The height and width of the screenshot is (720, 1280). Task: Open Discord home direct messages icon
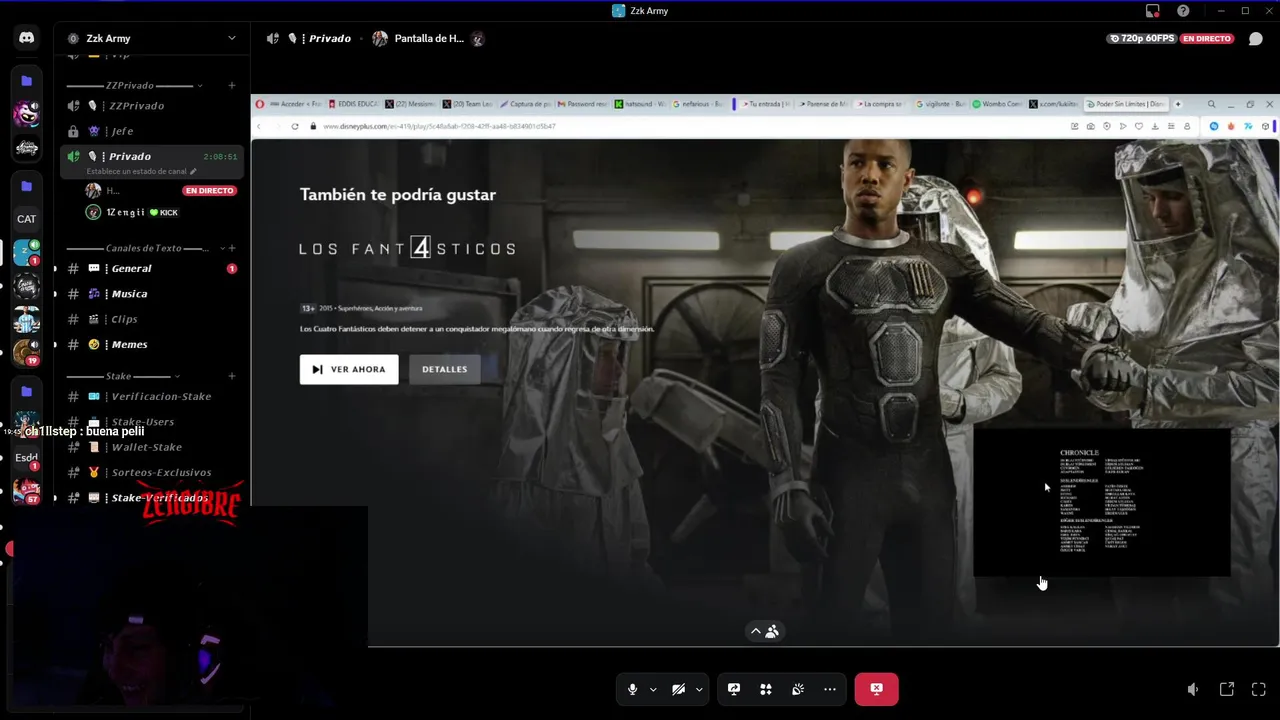click(27, 38)
